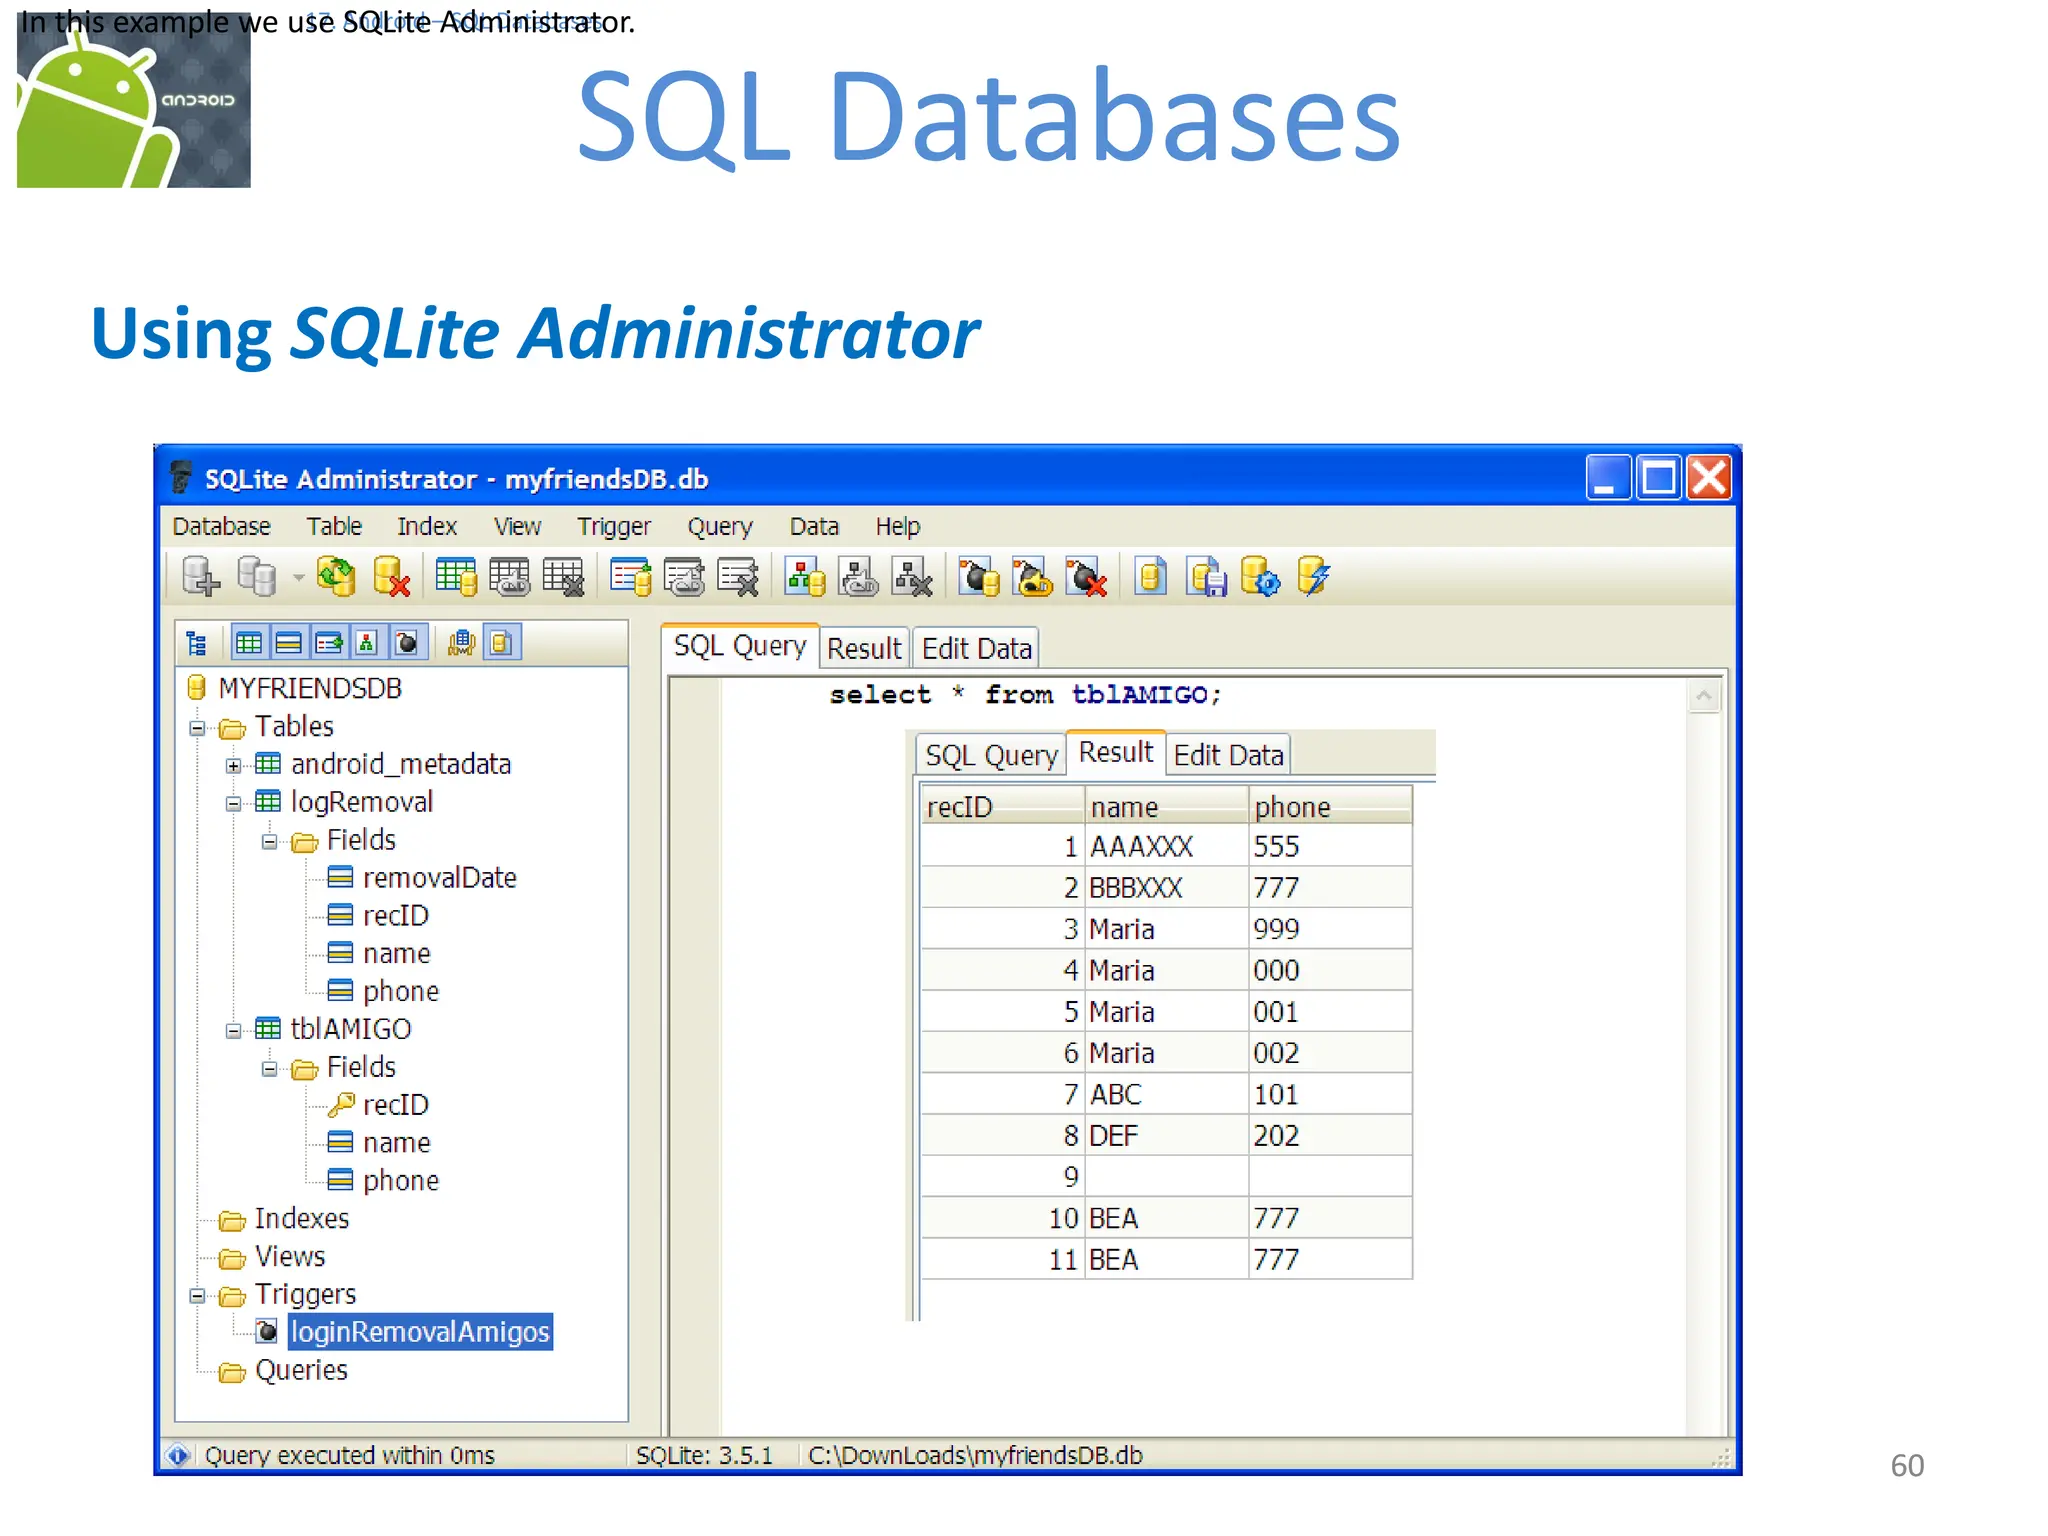
Task: Click the recID column header in results
Action: 1002,806
